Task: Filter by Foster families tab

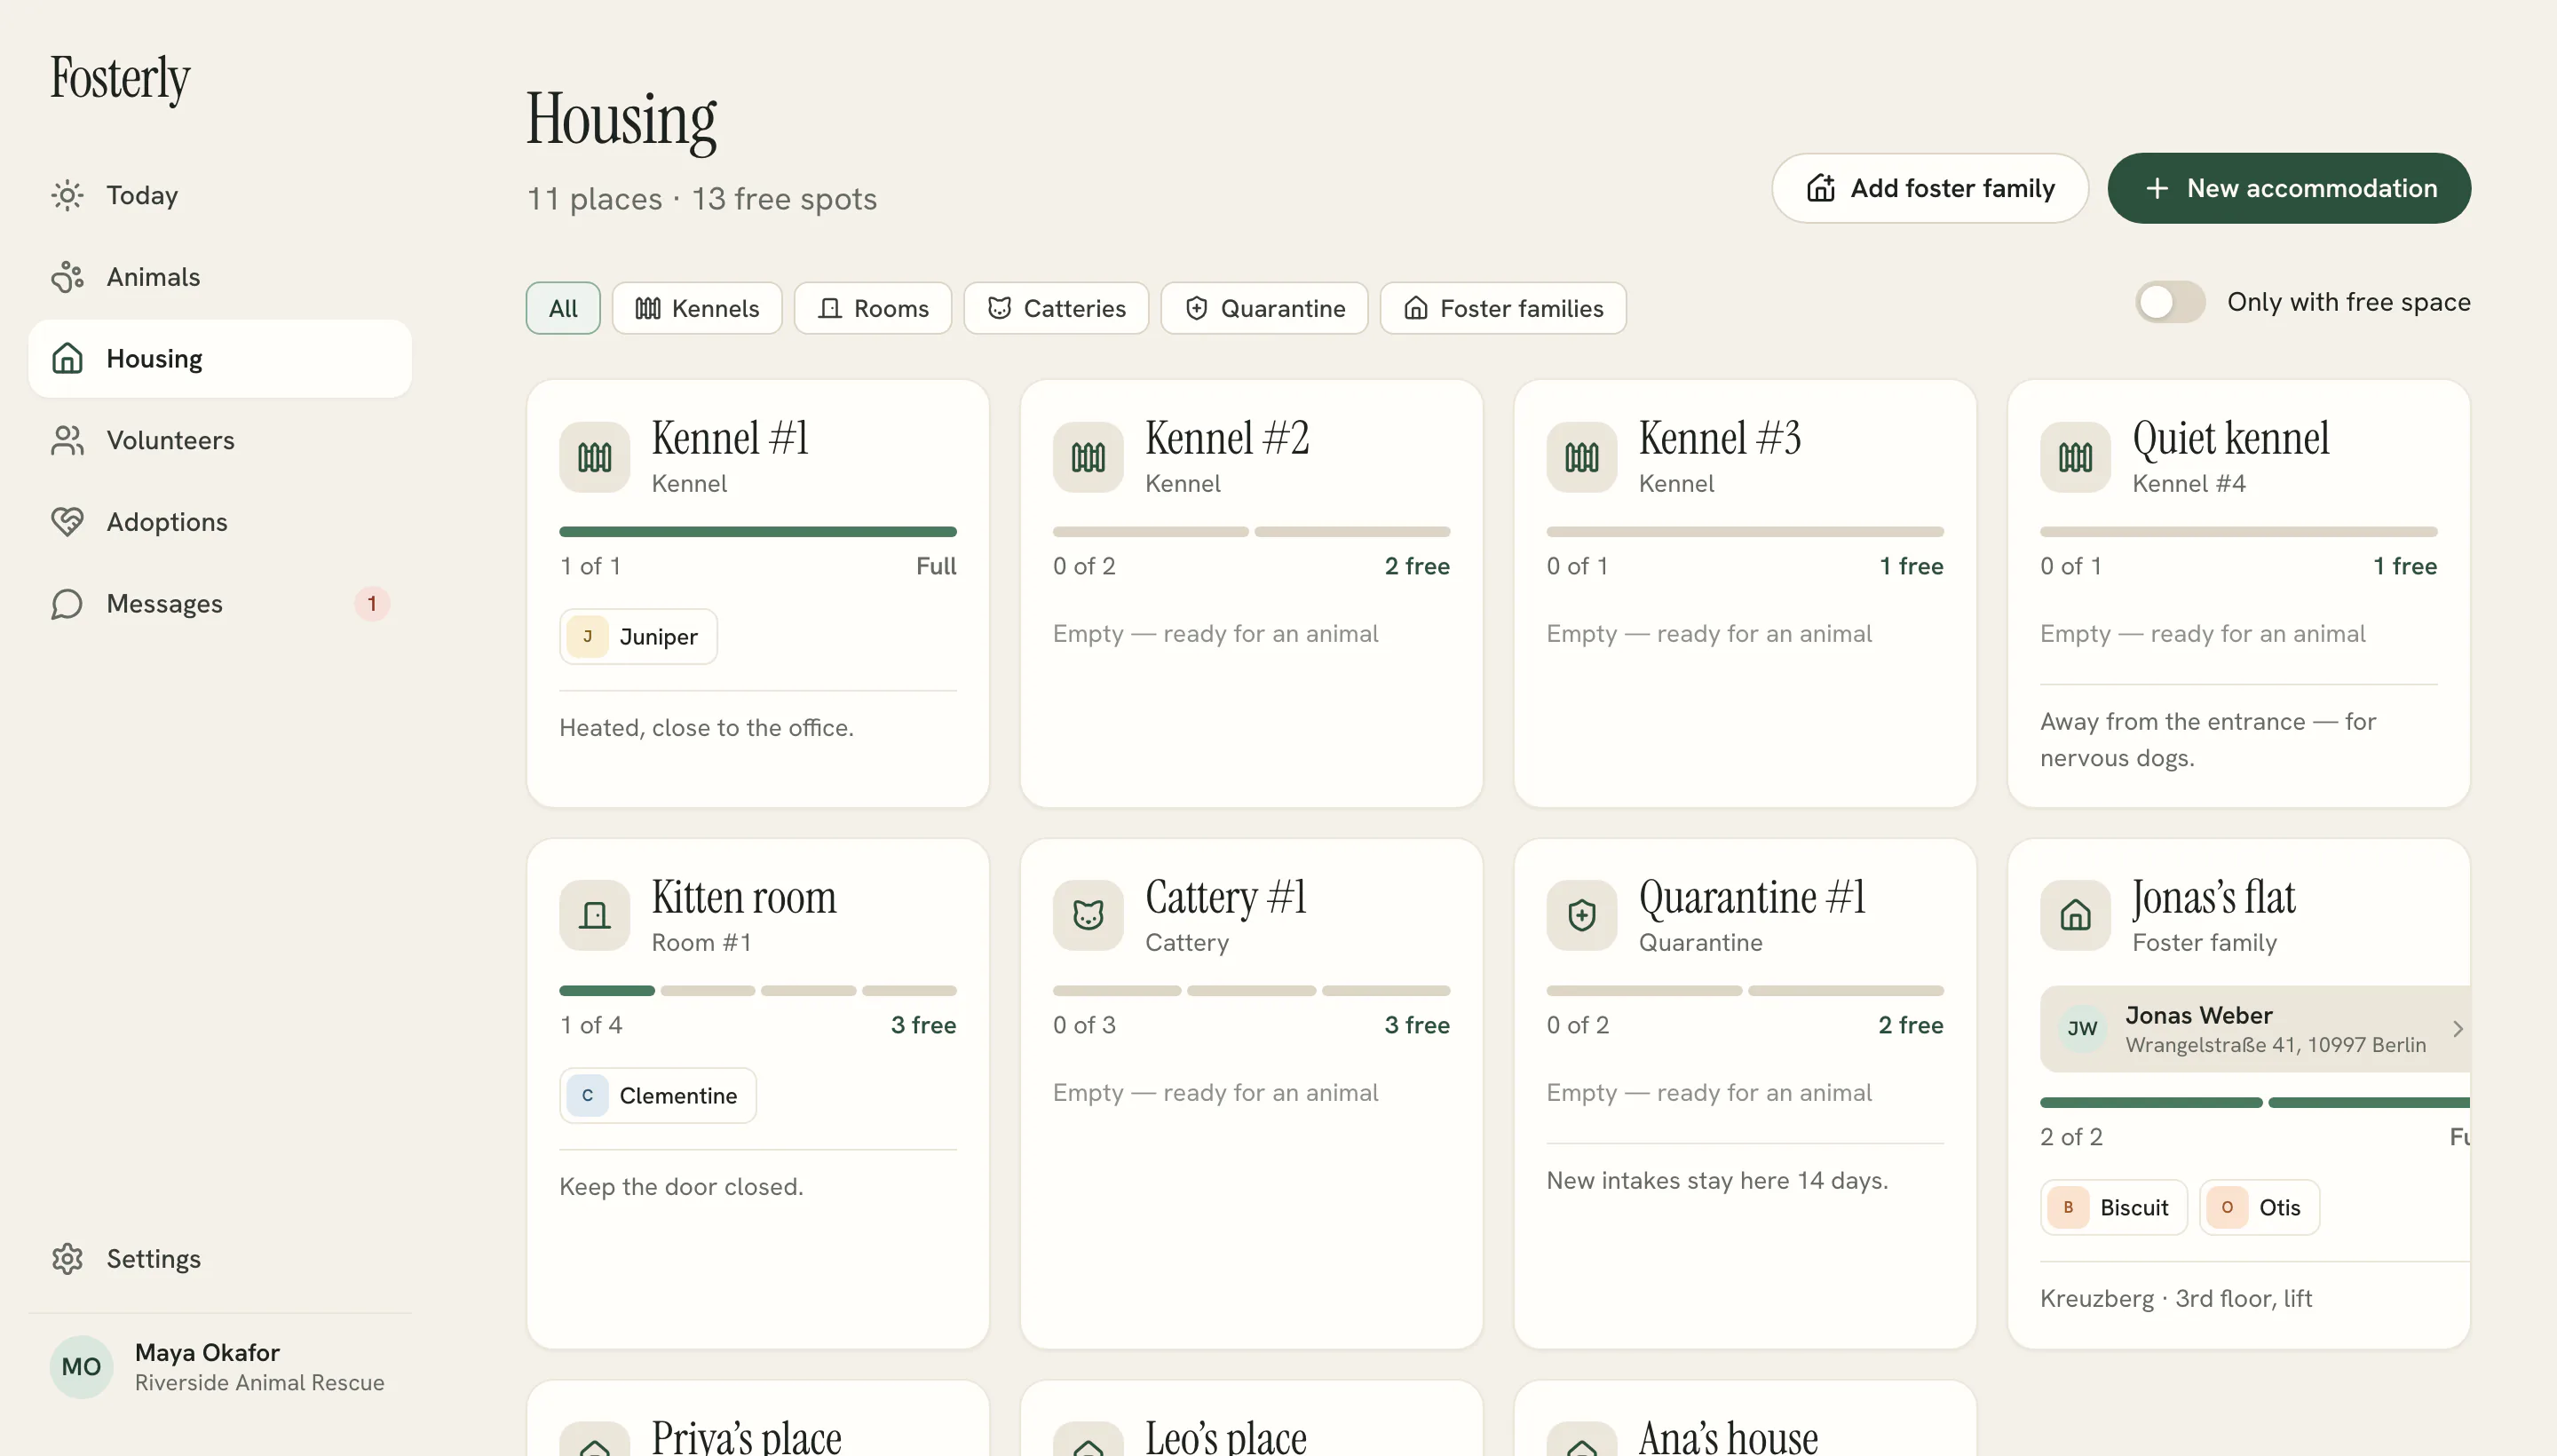Action: pyautogui.click(x=1503, y=308)
